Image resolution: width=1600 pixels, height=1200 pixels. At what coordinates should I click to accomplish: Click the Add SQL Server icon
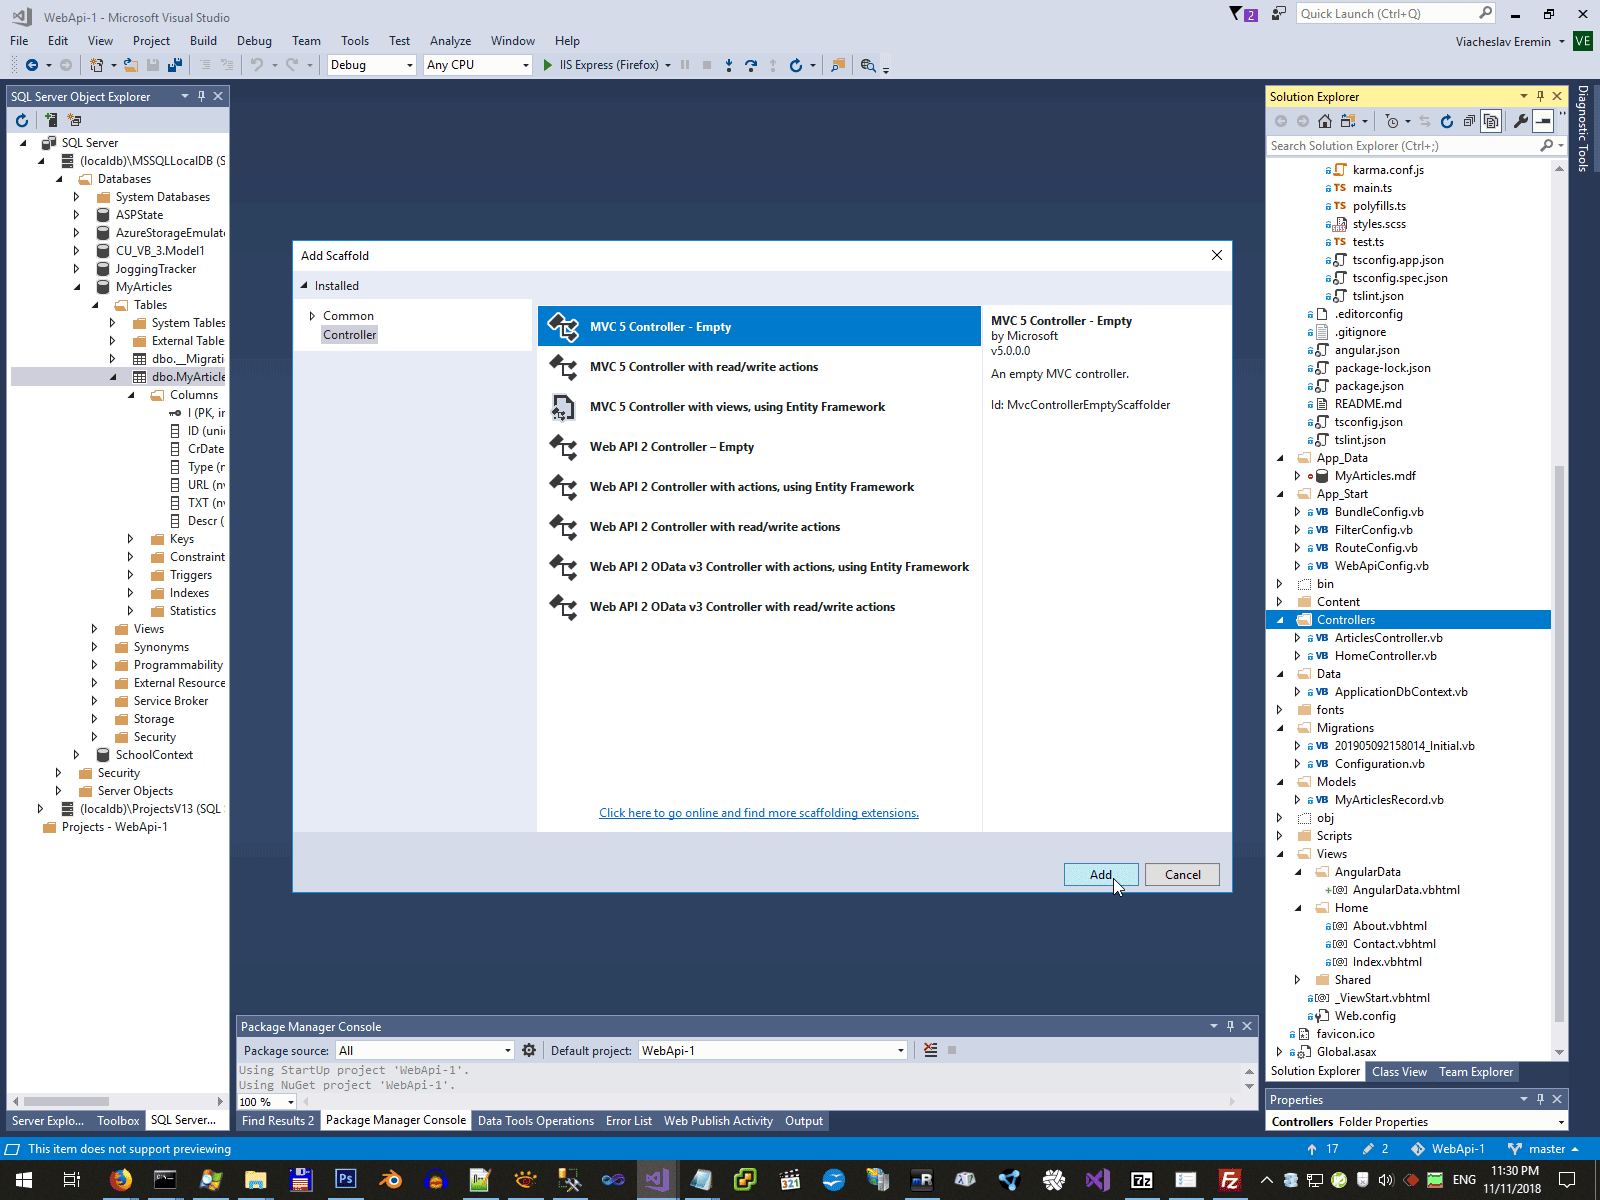(x=51, y=120)
